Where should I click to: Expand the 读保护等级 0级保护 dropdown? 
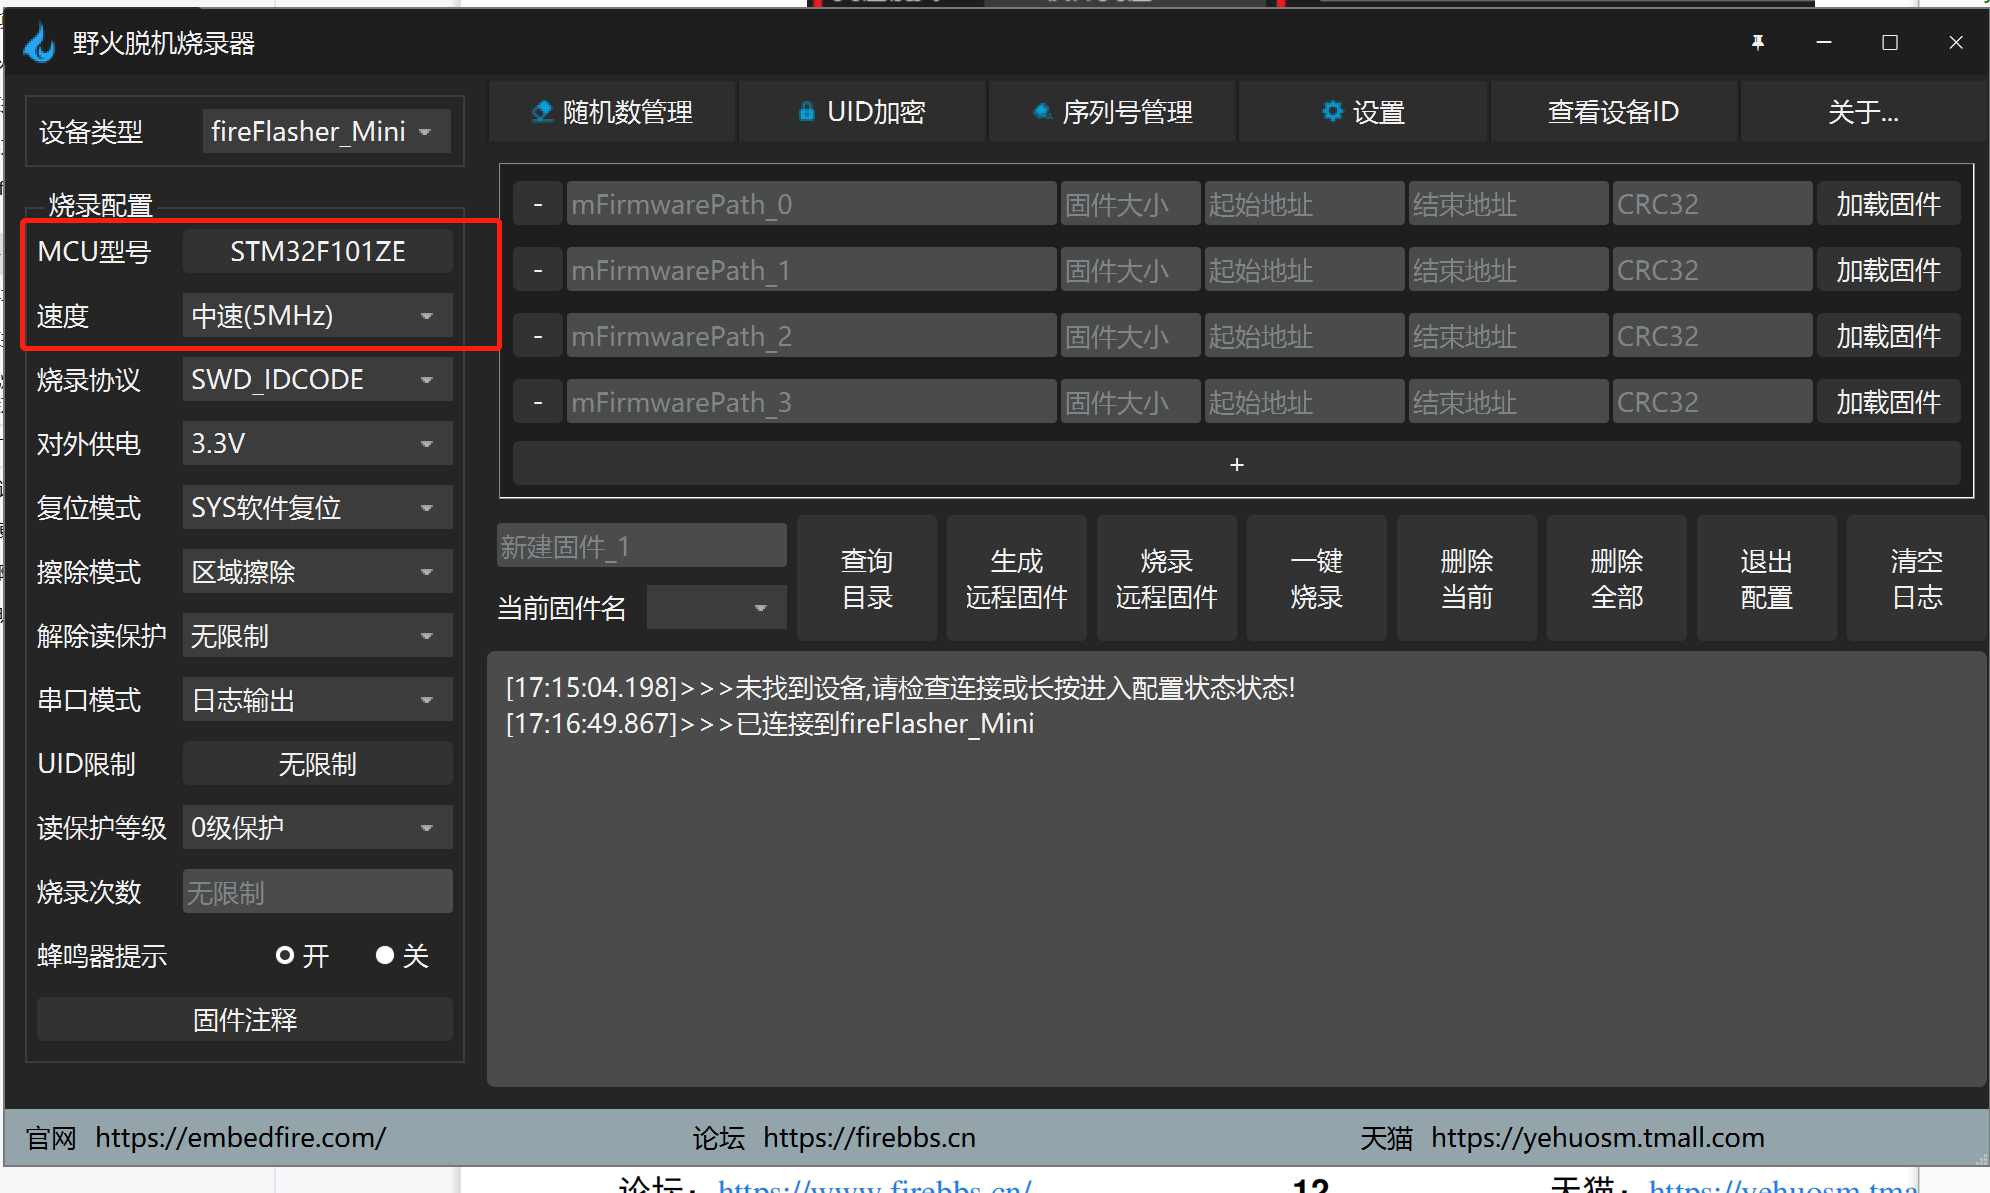(x=317, y=827)
